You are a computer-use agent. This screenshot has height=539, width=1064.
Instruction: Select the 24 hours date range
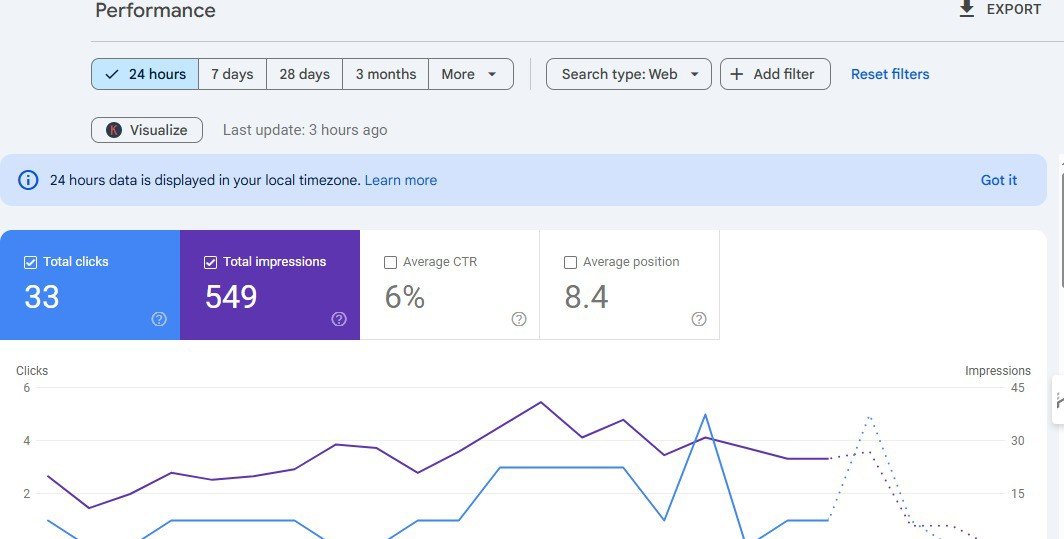pyautogui.click(x=145, y=74)
